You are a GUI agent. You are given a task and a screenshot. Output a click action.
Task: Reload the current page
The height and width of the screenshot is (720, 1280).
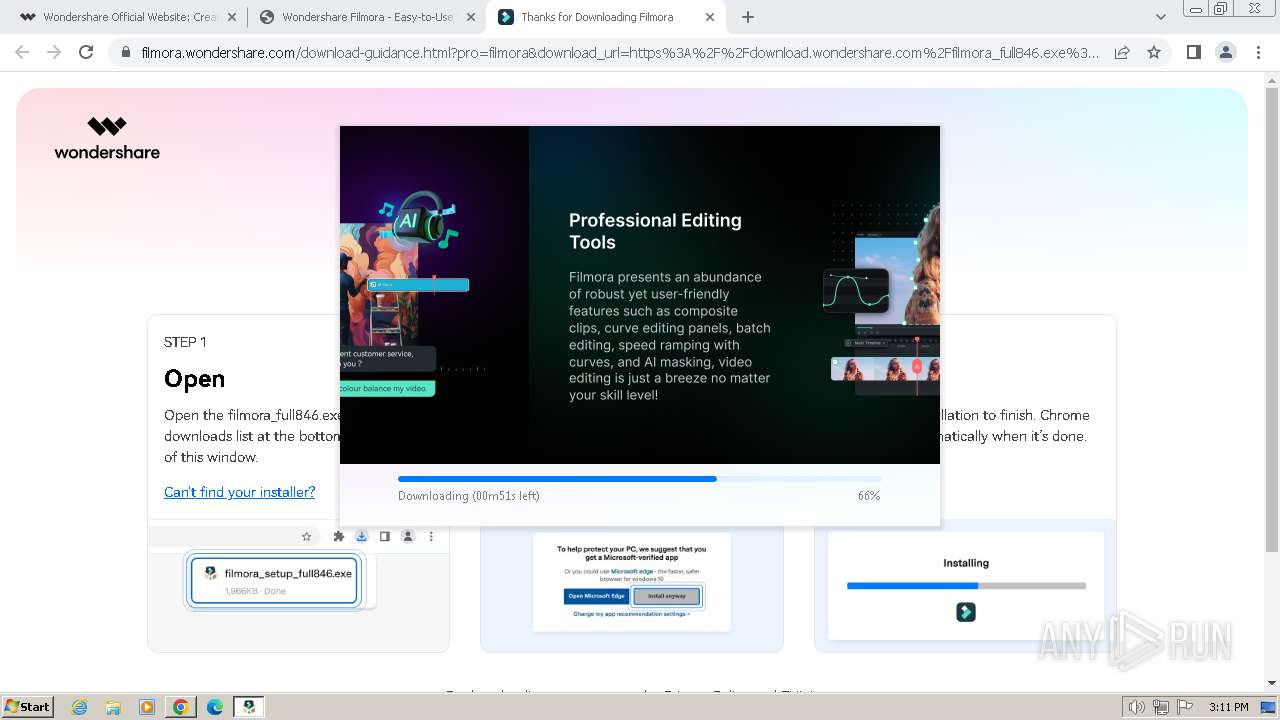pos(86,52)
